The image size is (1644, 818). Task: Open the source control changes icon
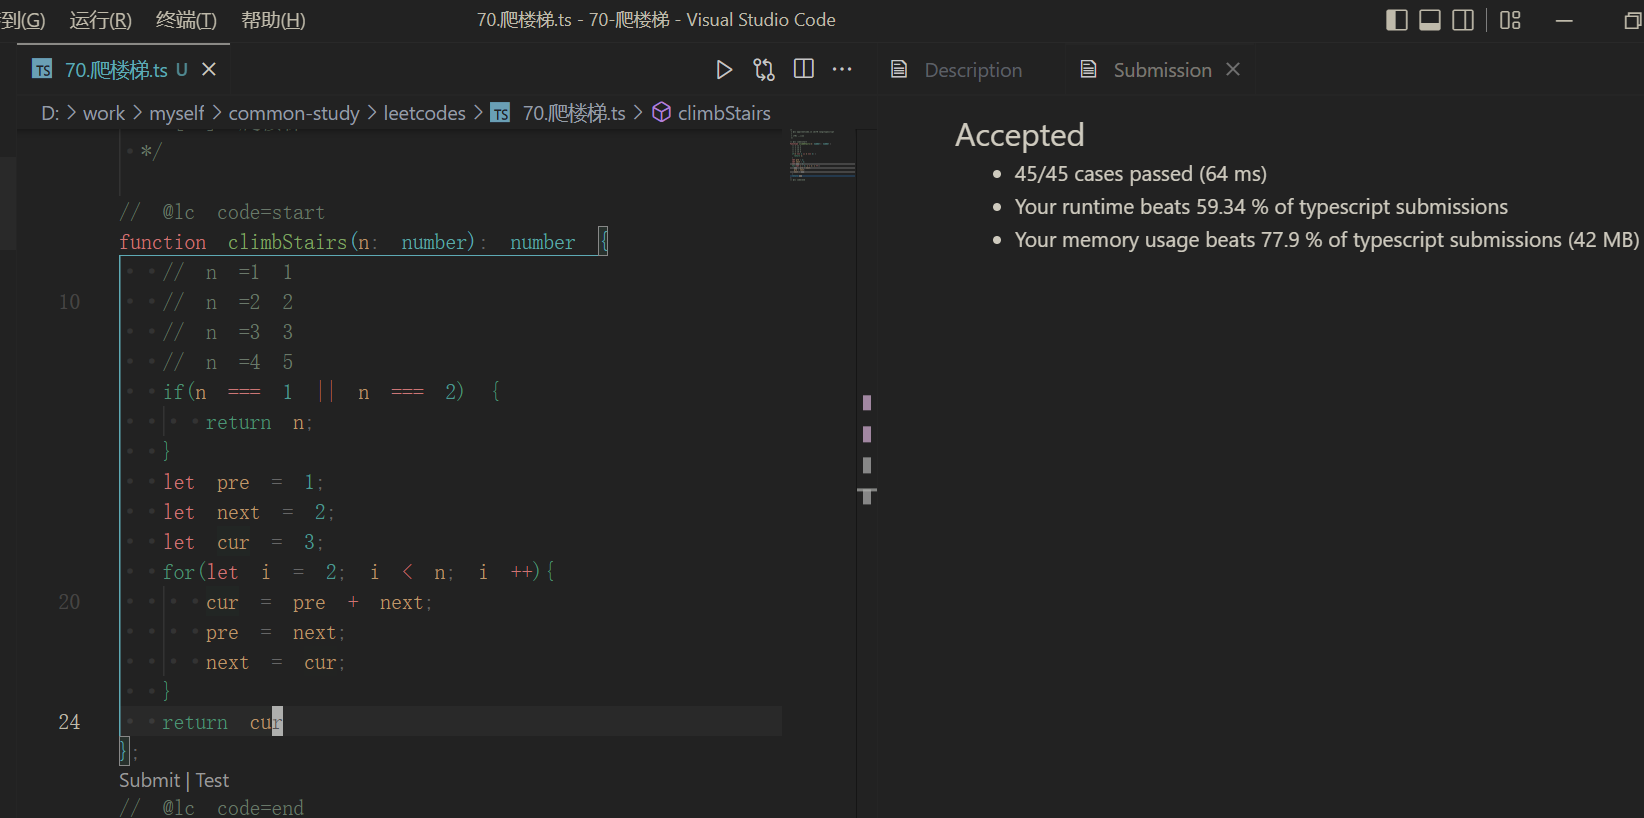click(764, 69)
